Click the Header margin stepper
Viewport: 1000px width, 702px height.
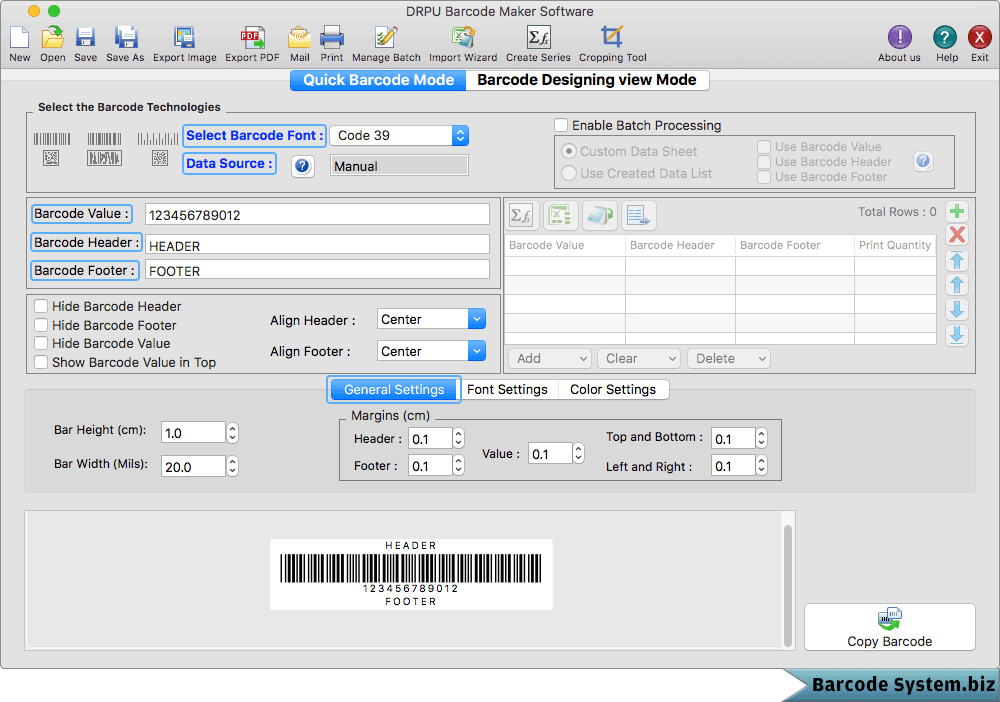459,439
